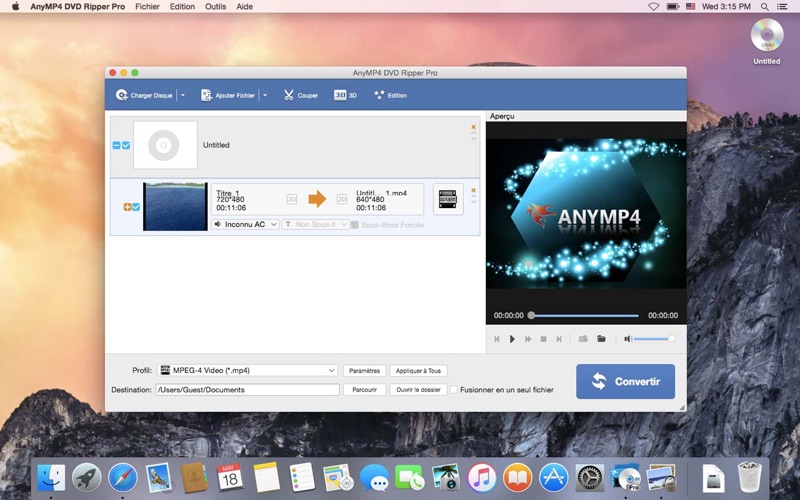The height and width of the screenshot is (500, 800).
Task: Click the Untitled disc thumbnail
Action: [165, 145]
